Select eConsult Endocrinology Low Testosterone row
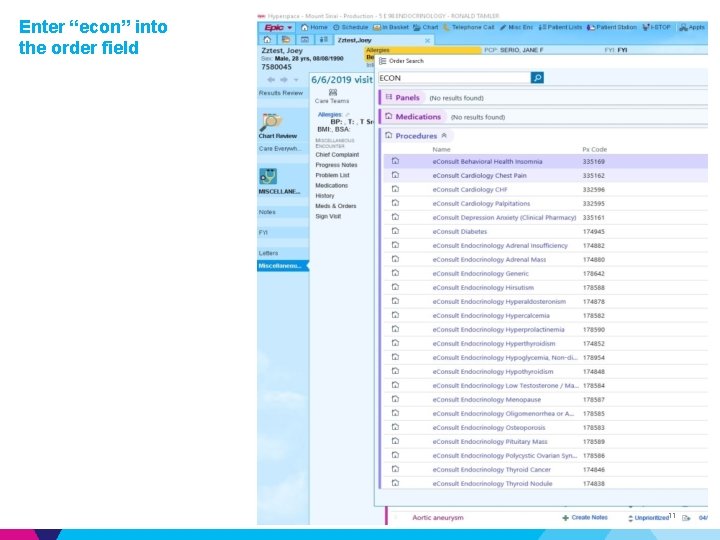This screenshot has width=720, height=540. (x=546, y=385)
